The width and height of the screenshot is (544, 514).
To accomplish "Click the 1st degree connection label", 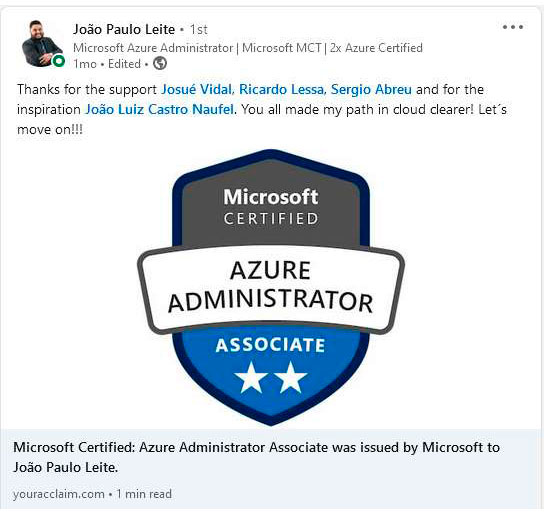I will [198, 29].
